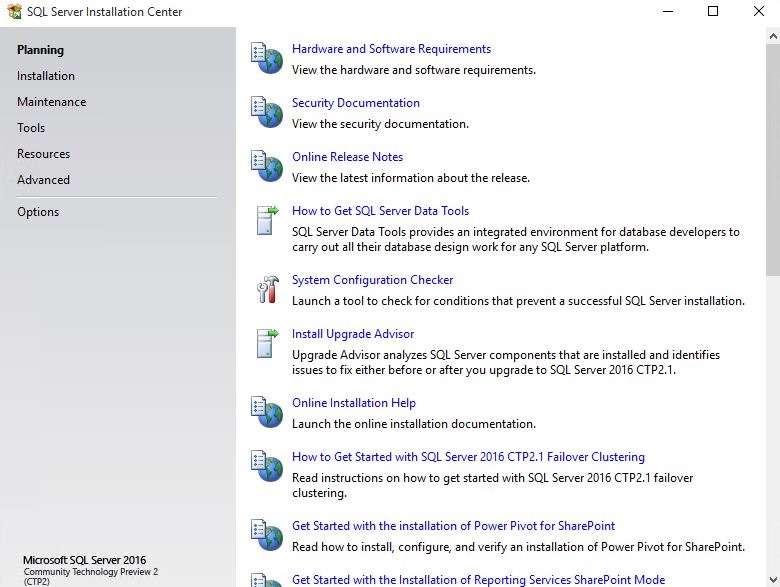Click the Online Installation Help globe icon
The image size is (780, 587).
point(267,412)
